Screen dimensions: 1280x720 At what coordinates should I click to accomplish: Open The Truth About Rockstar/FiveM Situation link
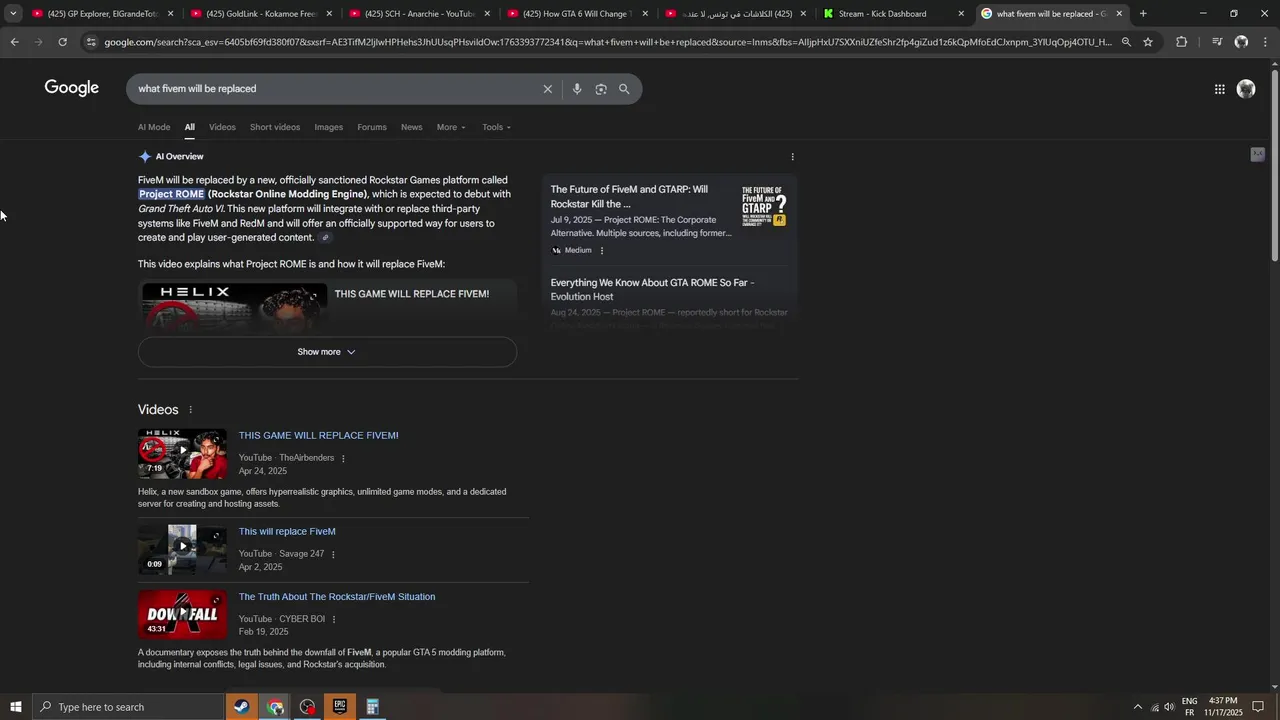tap(337, 597)
